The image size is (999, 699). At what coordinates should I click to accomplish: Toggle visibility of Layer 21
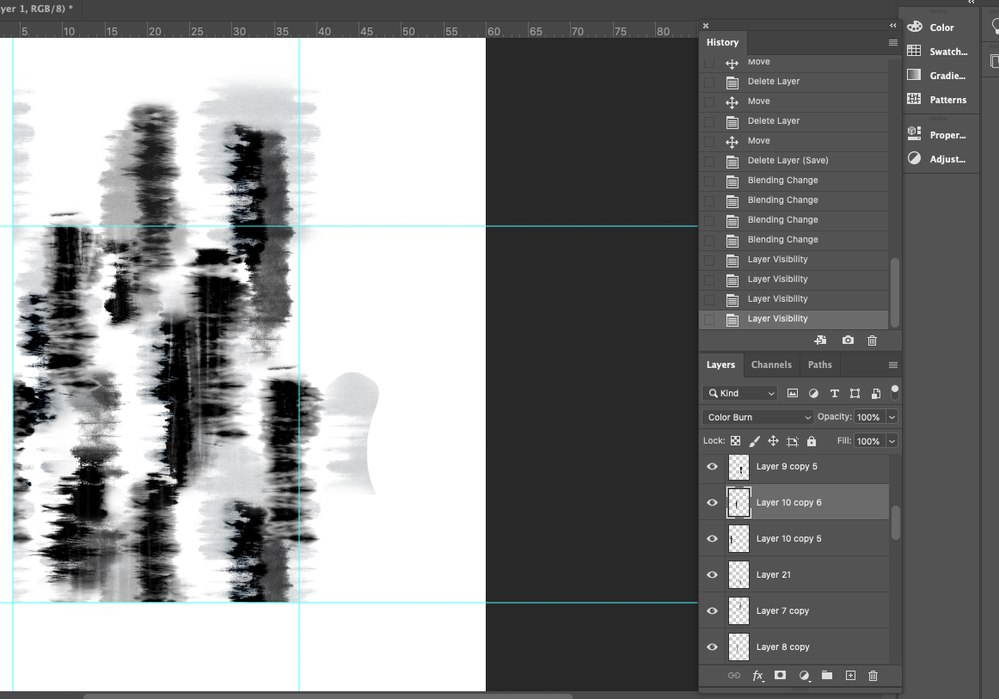pos(712,575)
